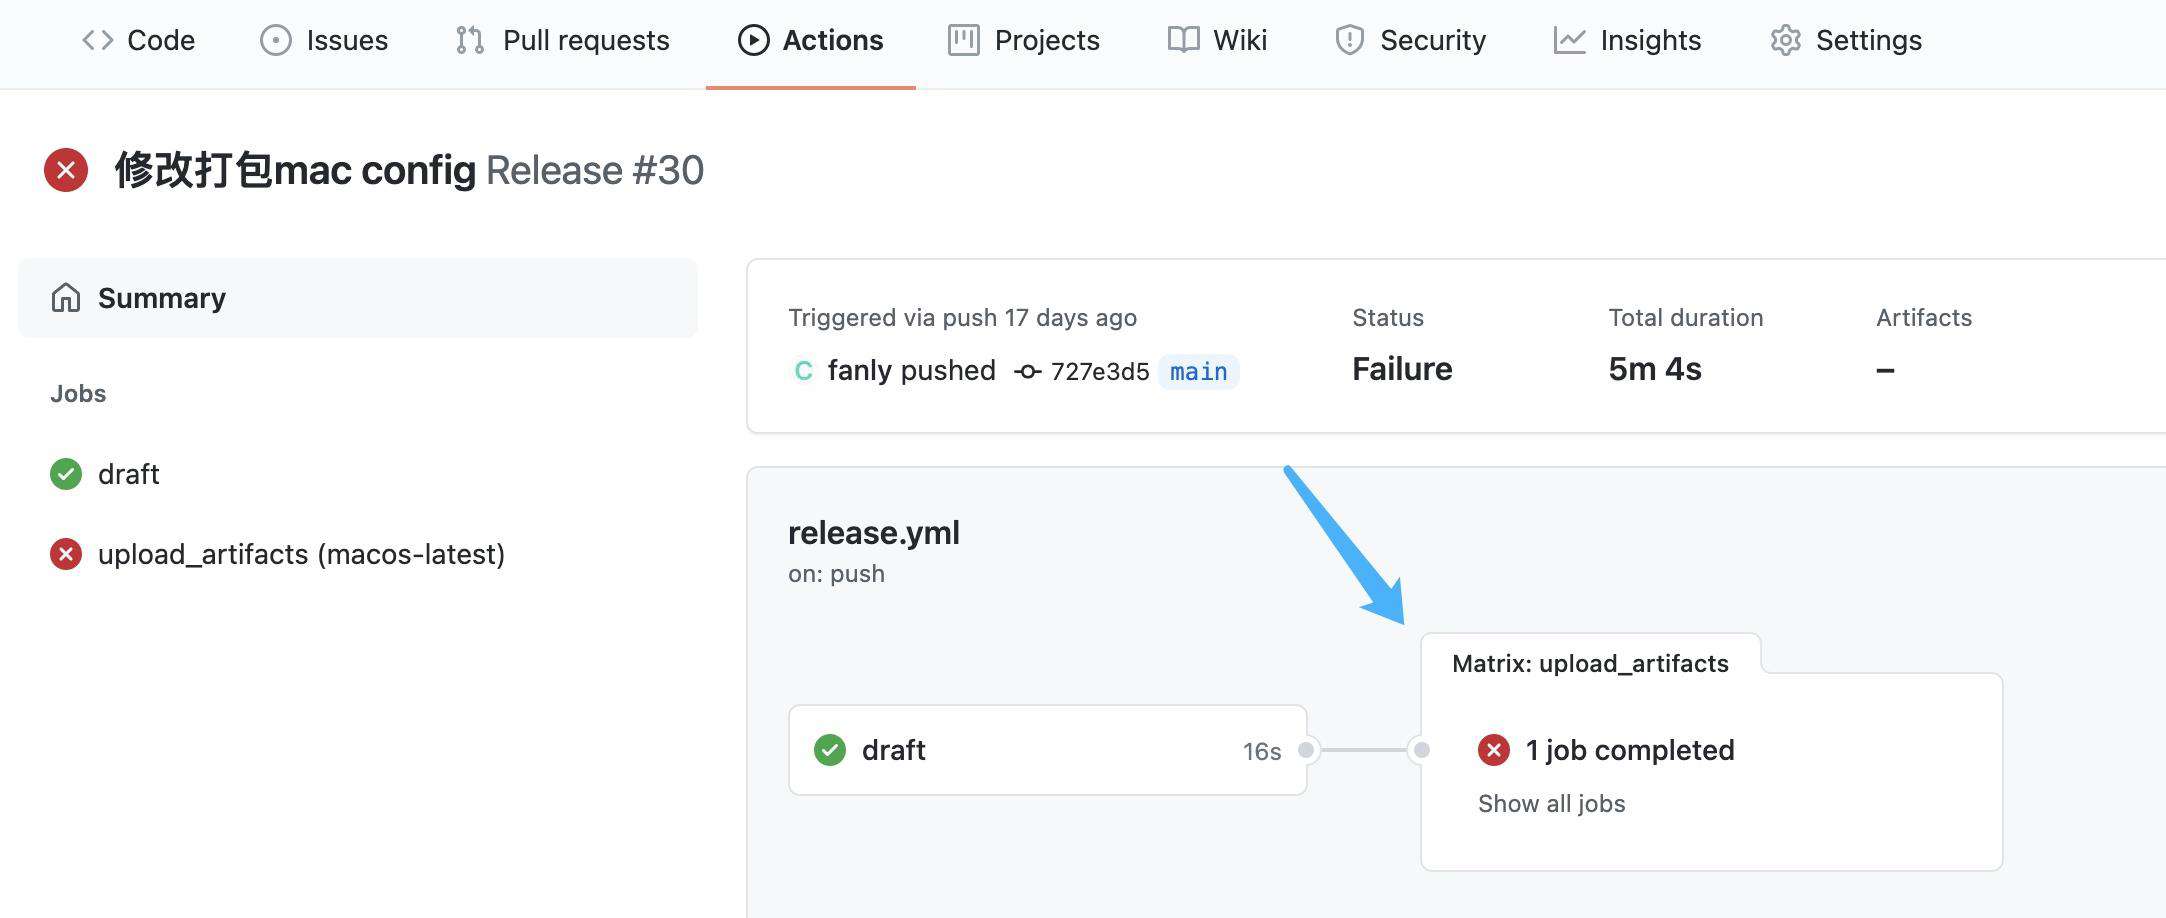Click the red failed-run icon beside title

point(66,170)
